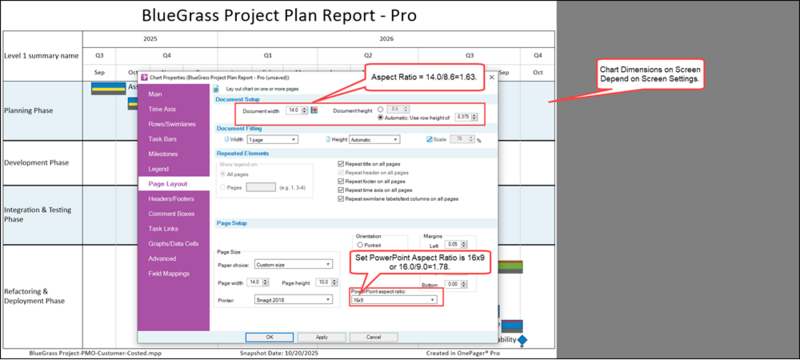
Task: Uncheck Repeat footer on all pages
Action: (341, 181)
